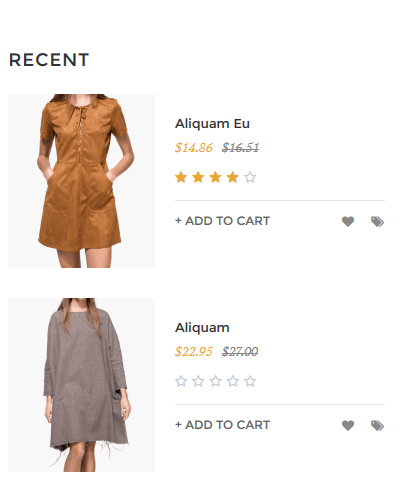The height and width of the screenshot is (493, 407).
Task: Click tag icon for gray Aliquam dress
Action: coord(377,425)
